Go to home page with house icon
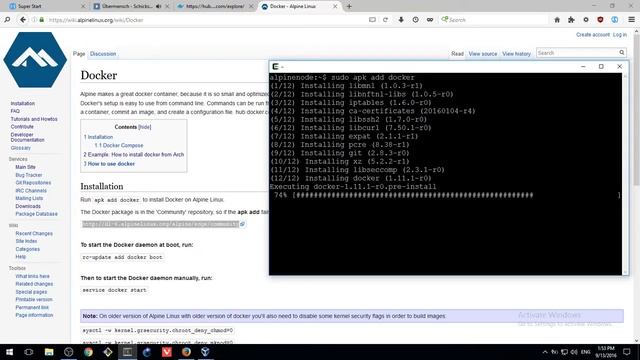The image size is (640, 360). coord(557,20)
